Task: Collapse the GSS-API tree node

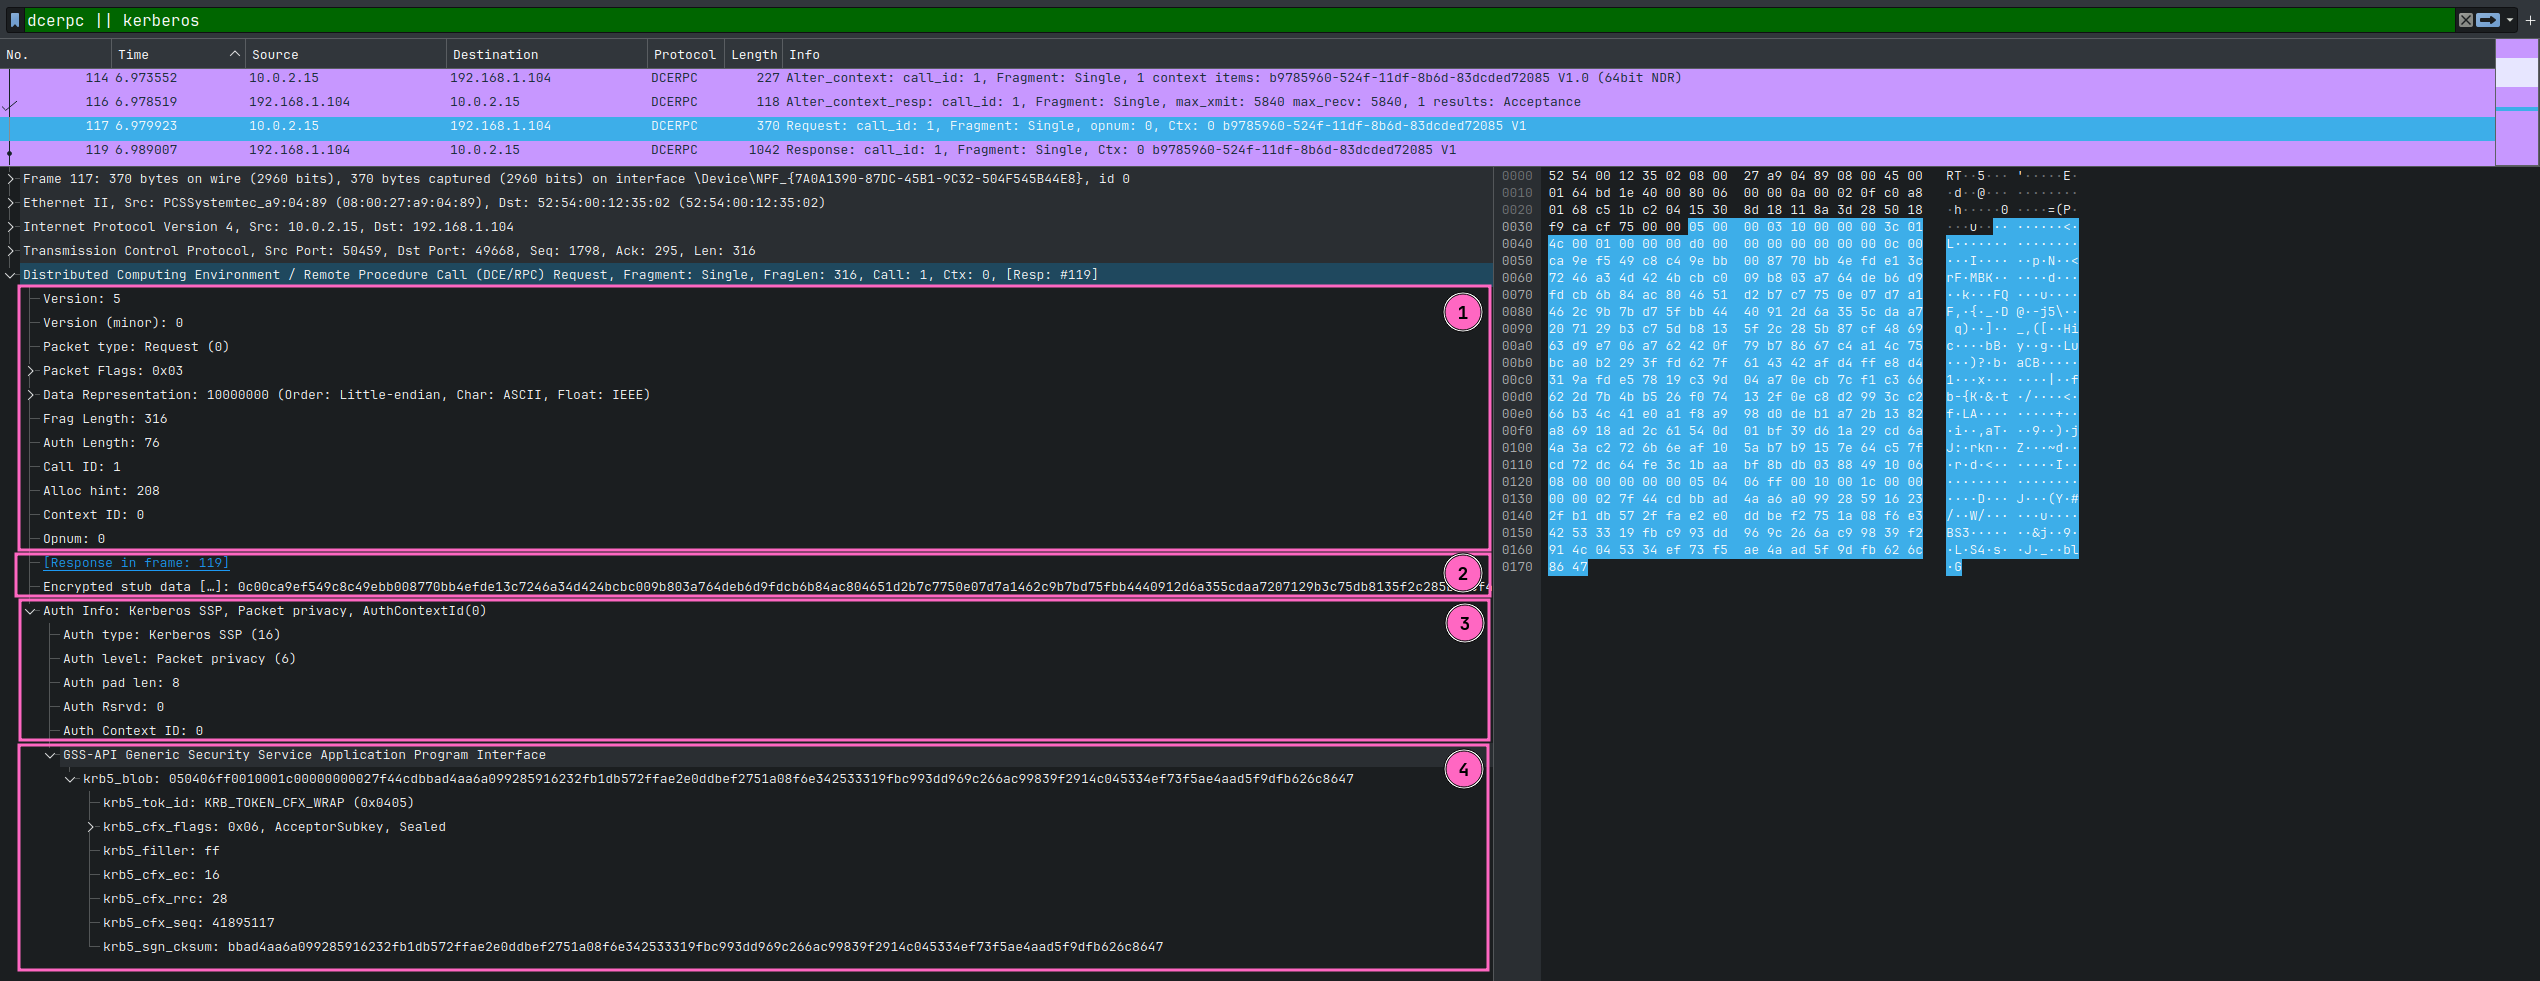Action: coord(51,755)
